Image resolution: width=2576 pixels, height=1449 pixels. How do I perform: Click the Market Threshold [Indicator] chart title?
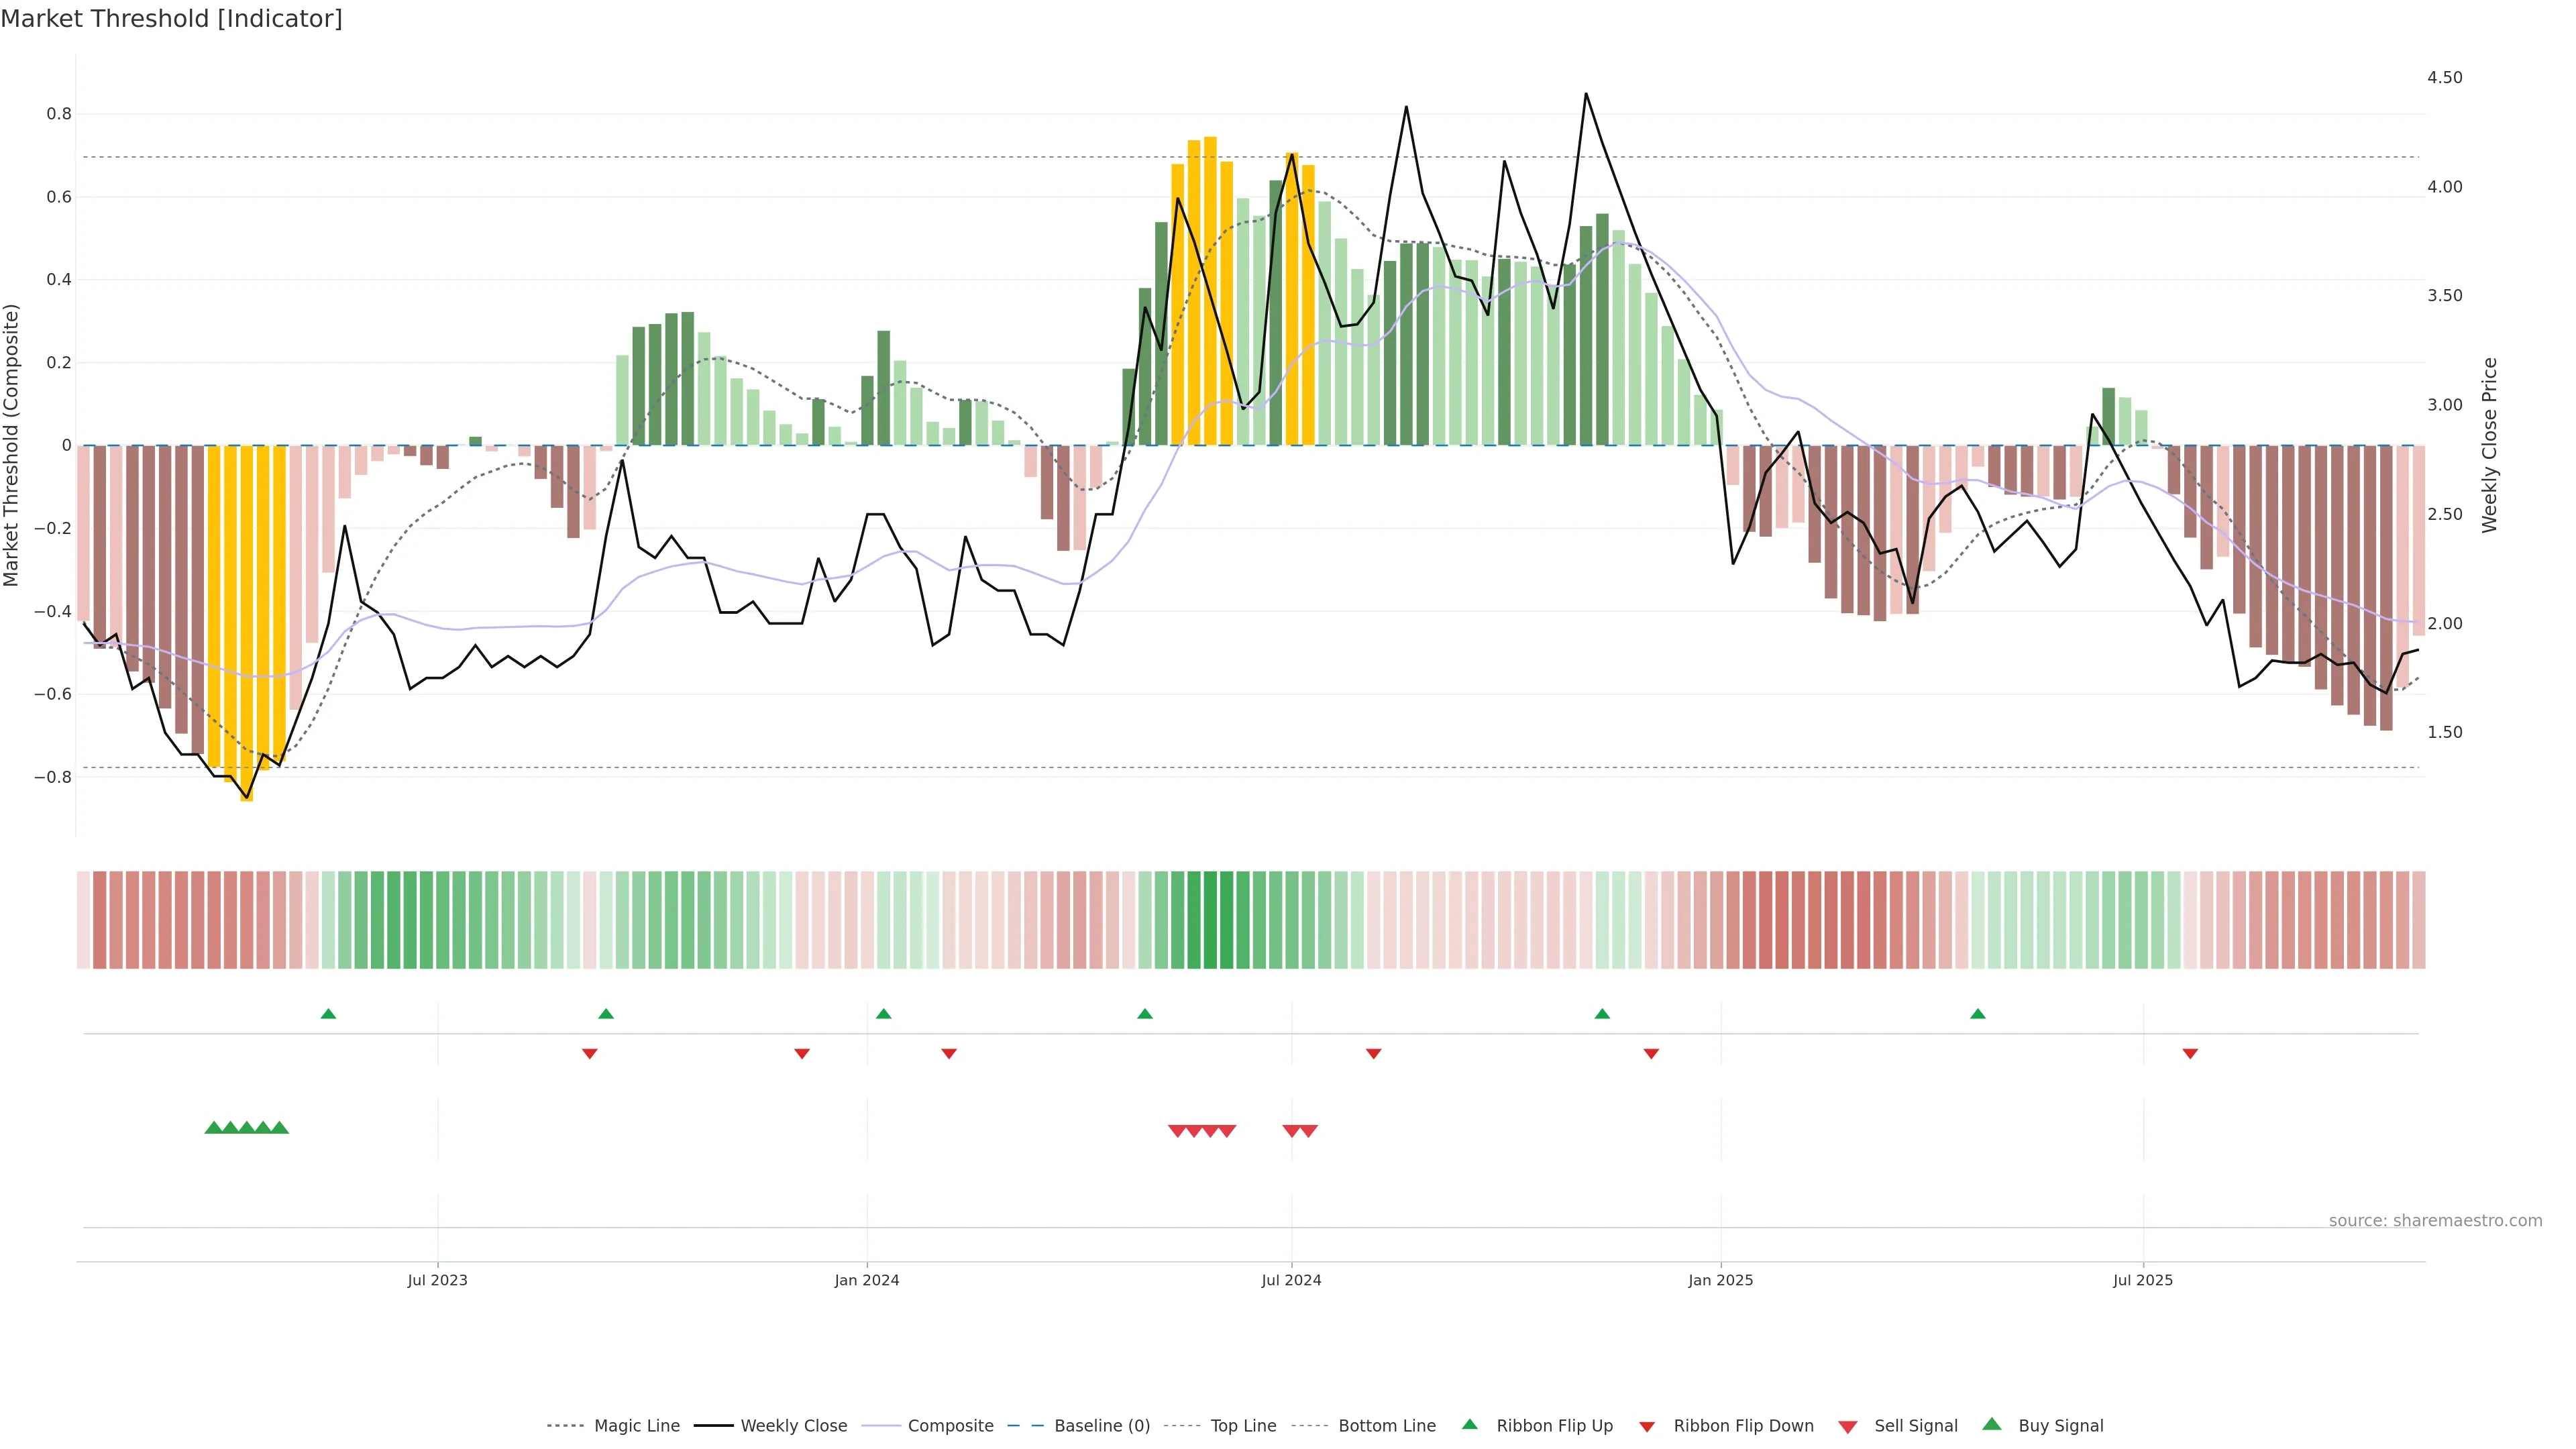click(171, 18)
